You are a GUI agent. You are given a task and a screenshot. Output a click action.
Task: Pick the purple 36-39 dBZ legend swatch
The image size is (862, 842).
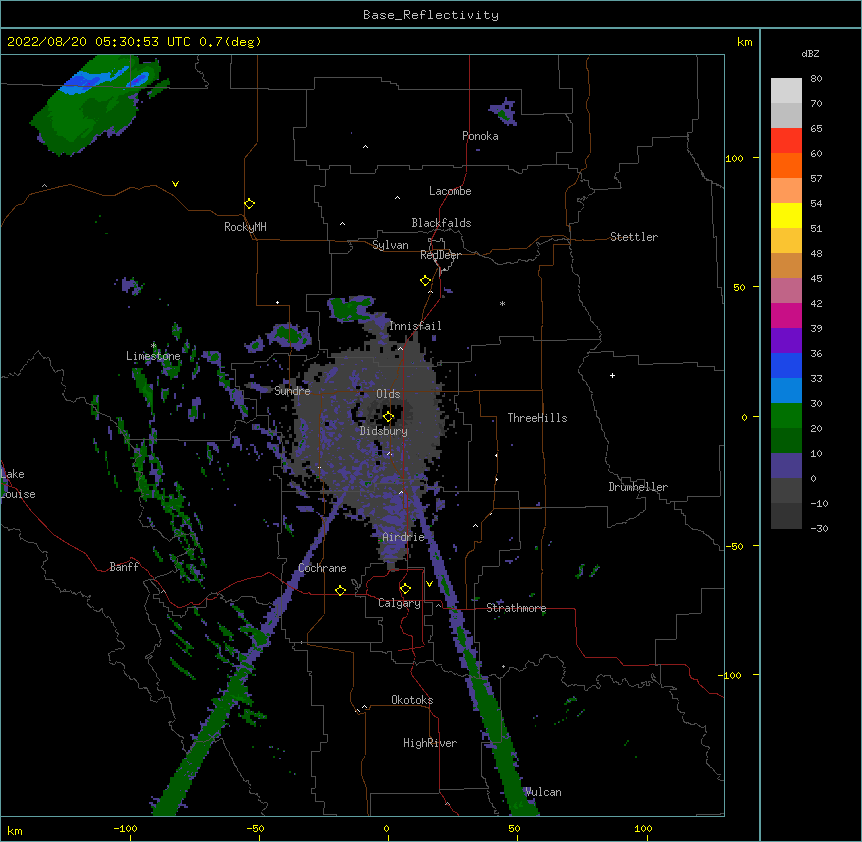coord(786,341)
